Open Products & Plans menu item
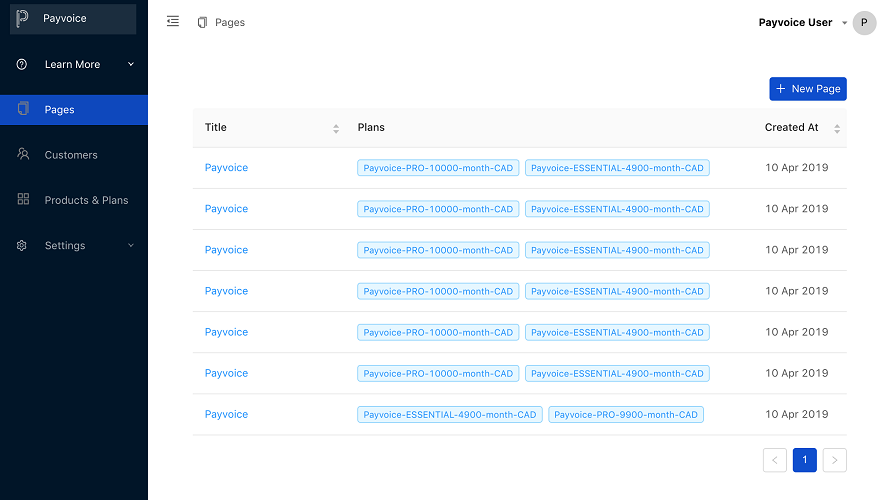The height and width of the screenshot is (500, 890). click(74, 200)
